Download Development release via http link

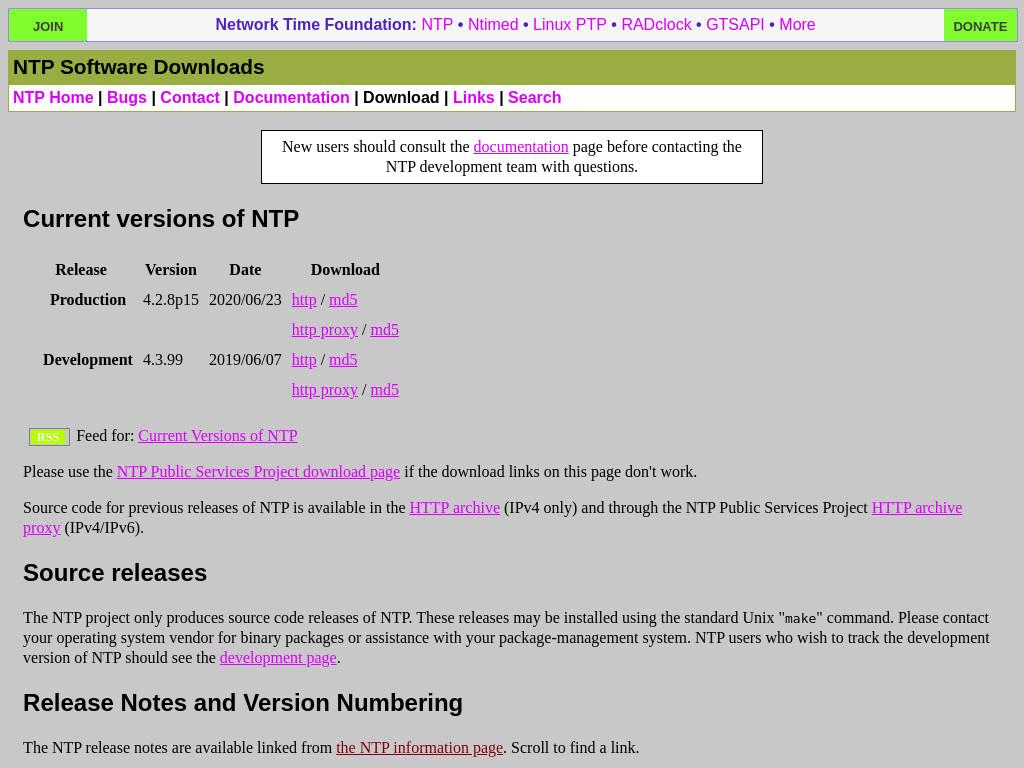(x=304, y=360)
